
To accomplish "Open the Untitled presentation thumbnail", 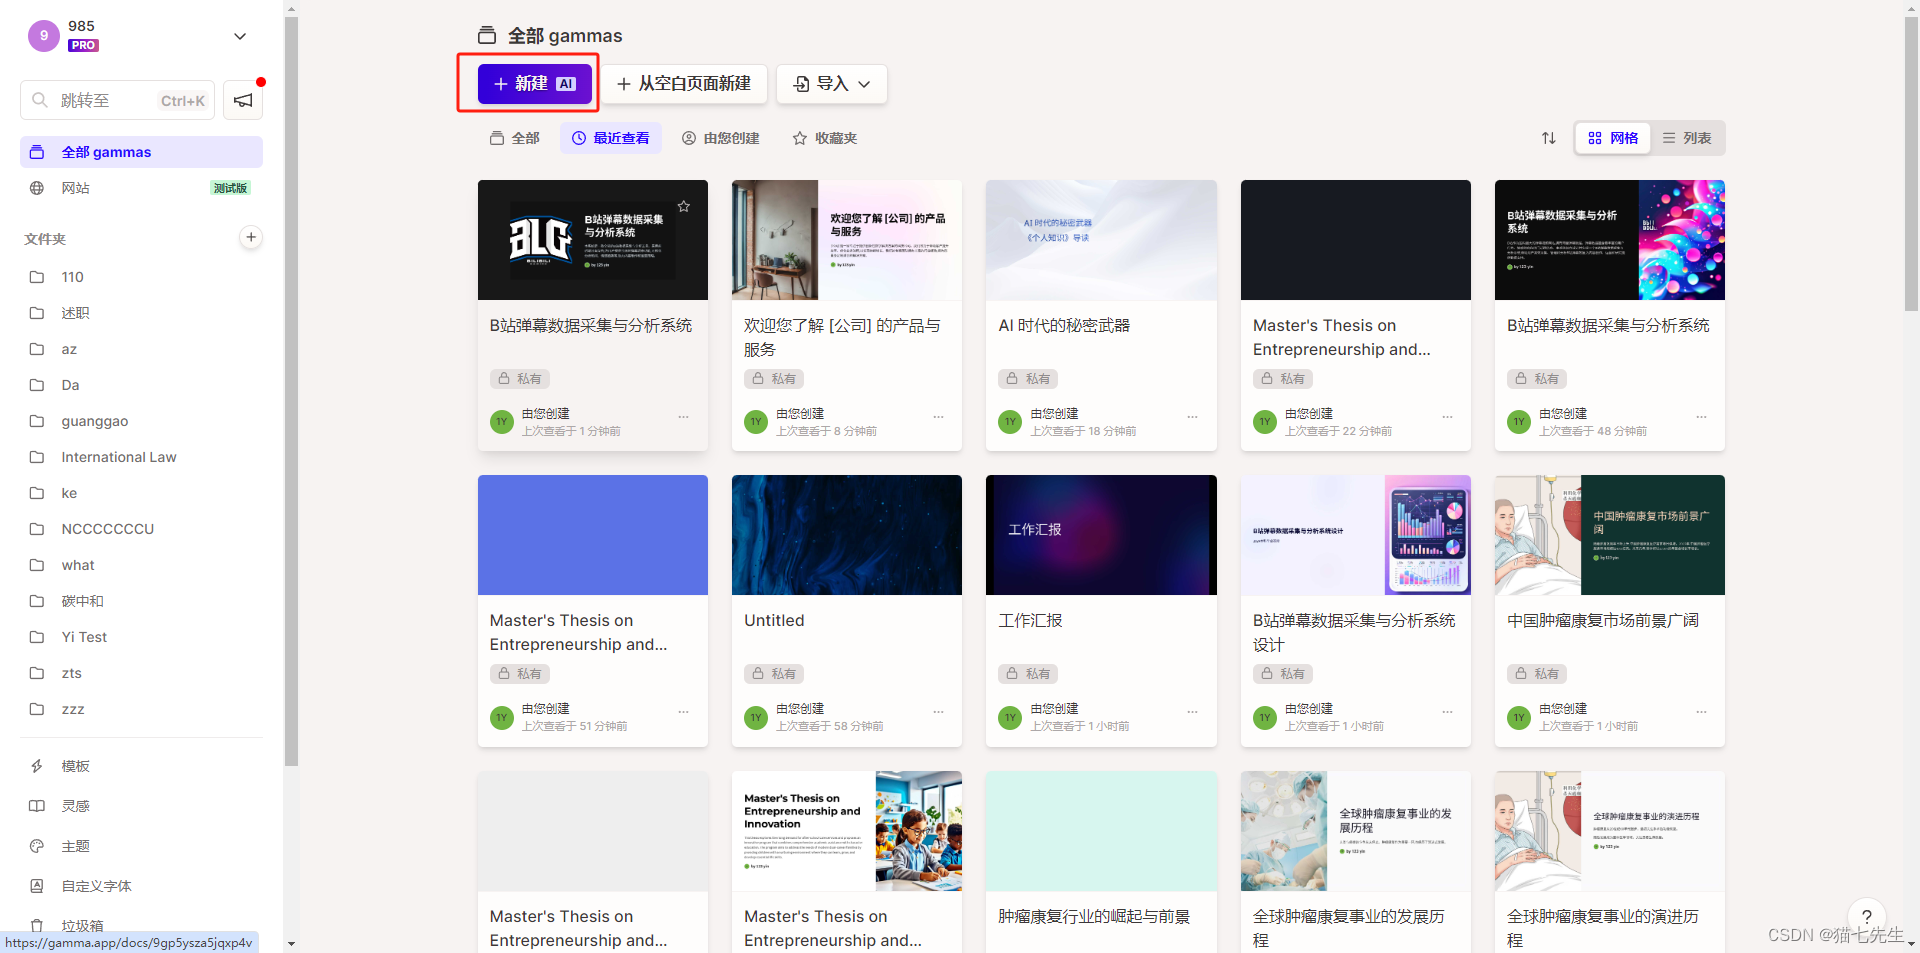I will click(x=847, y=535).
